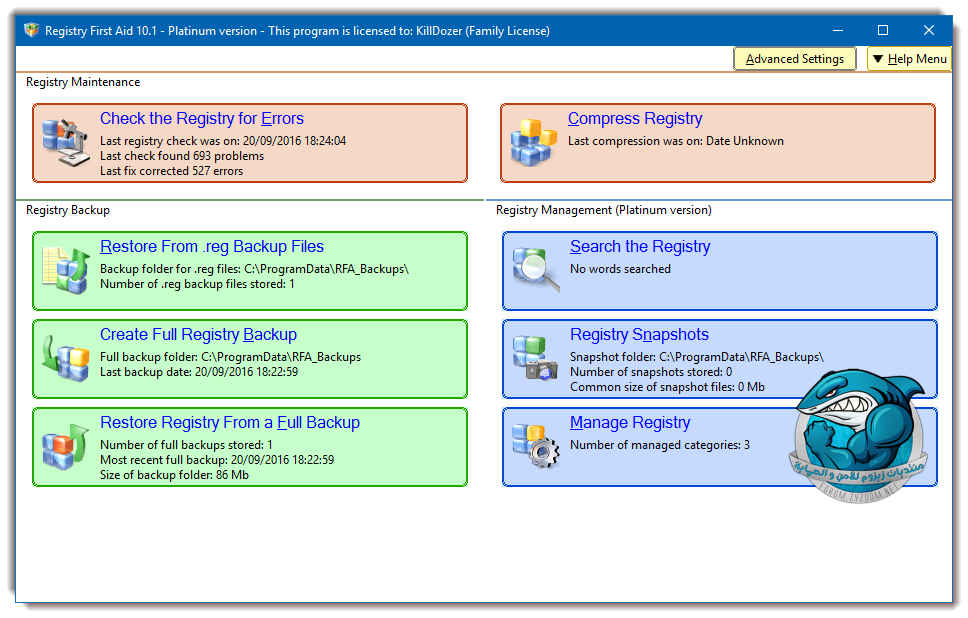This screenshot has width=968, height=618.
Task: Click 'Registry Management (Platinum version)' heading
Action: pos(604,210)
